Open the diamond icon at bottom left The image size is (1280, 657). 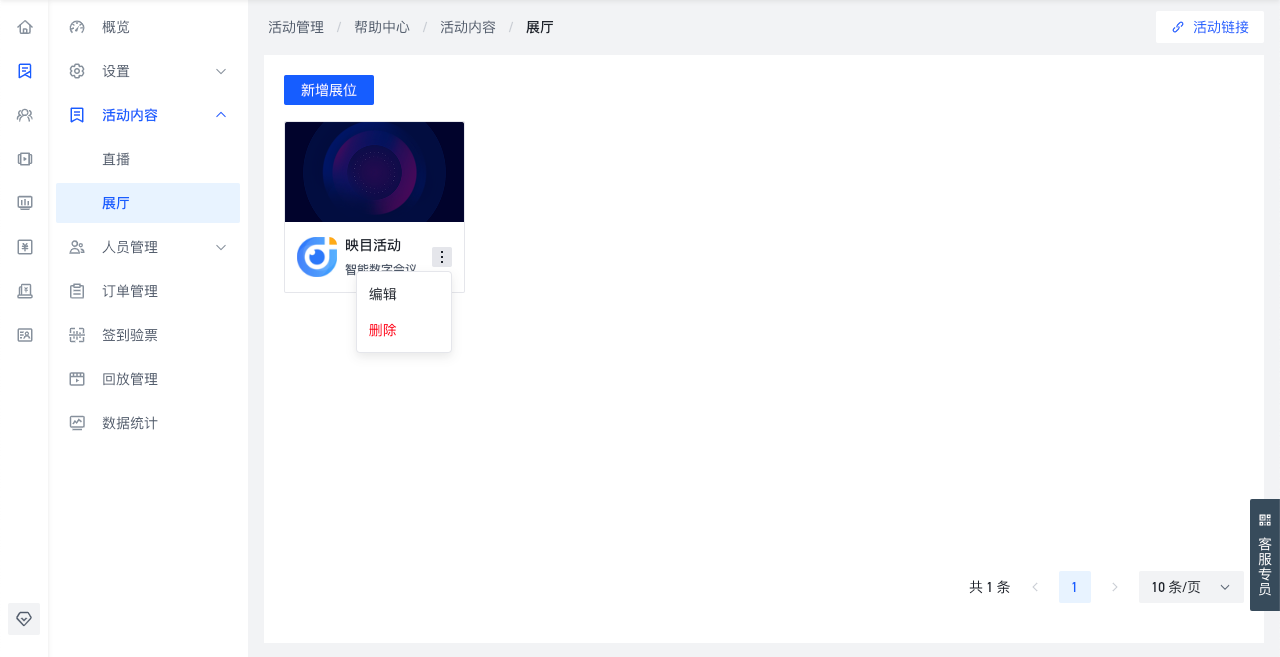point(24,619)
